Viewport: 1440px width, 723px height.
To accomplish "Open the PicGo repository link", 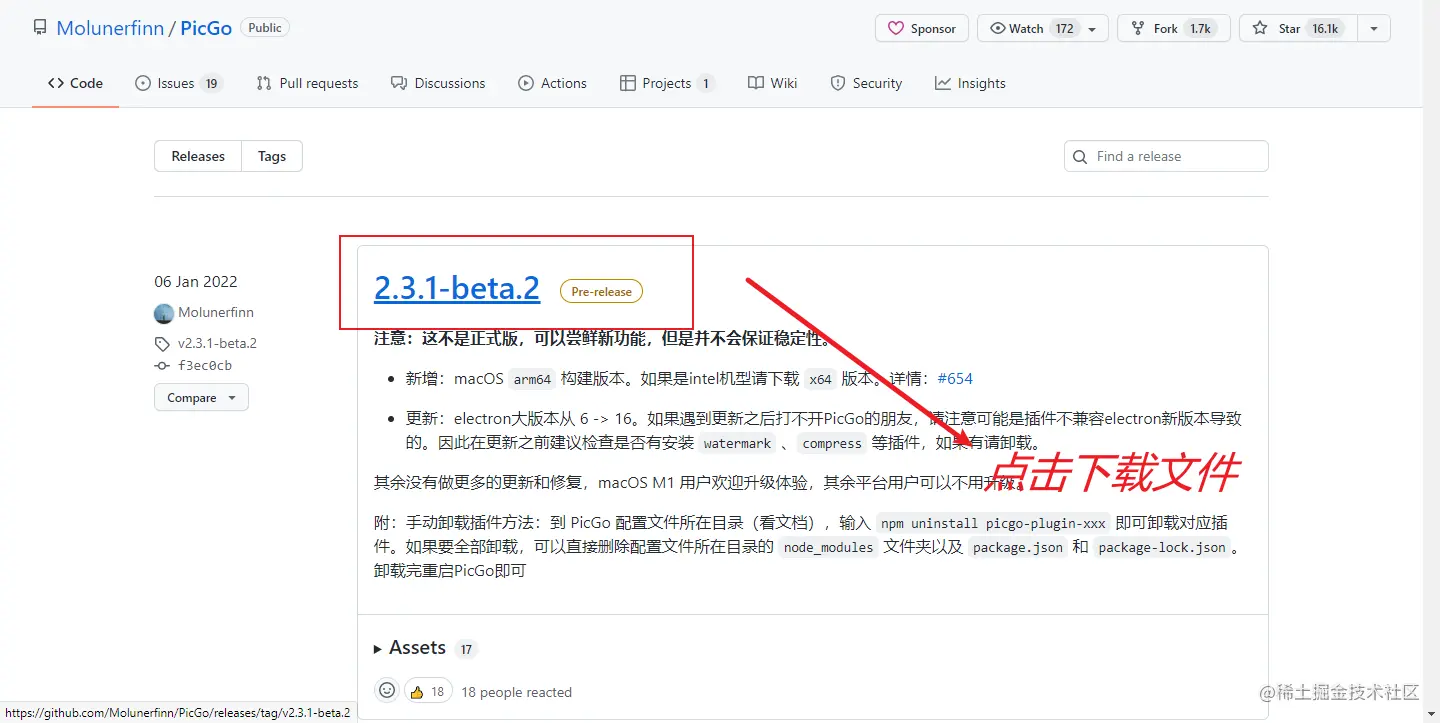I will click(206, 28).
